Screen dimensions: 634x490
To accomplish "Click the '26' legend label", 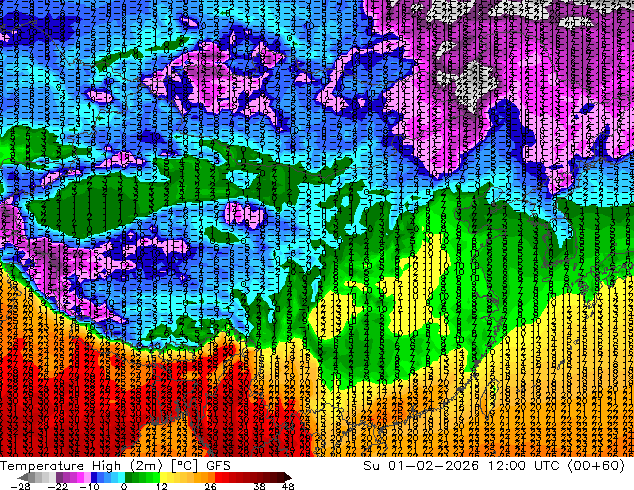I will (210, 486).
